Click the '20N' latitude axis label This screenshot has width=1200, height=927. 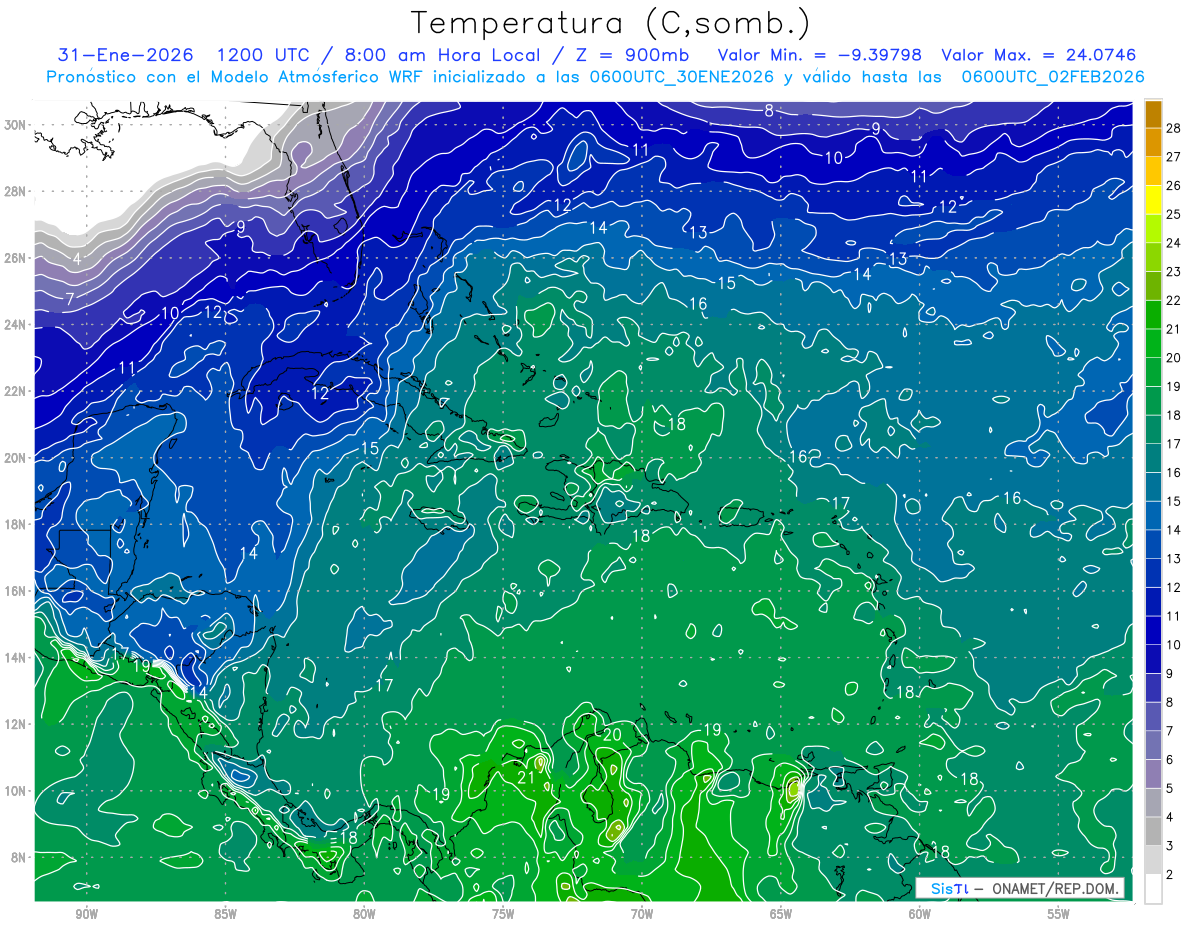15,458
